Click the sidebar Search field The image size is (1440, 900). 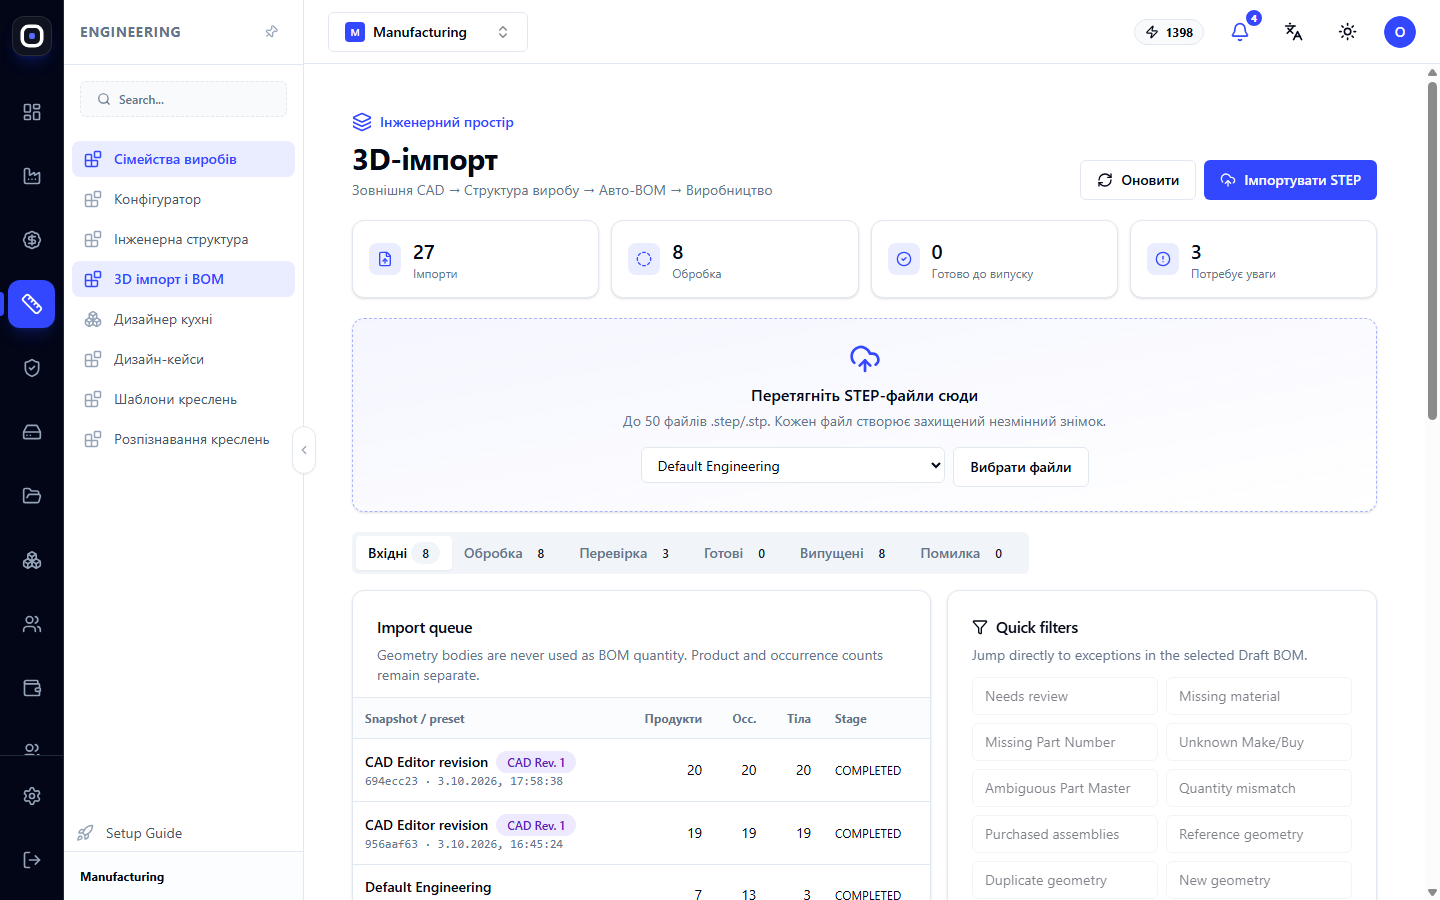click(183, 99)
